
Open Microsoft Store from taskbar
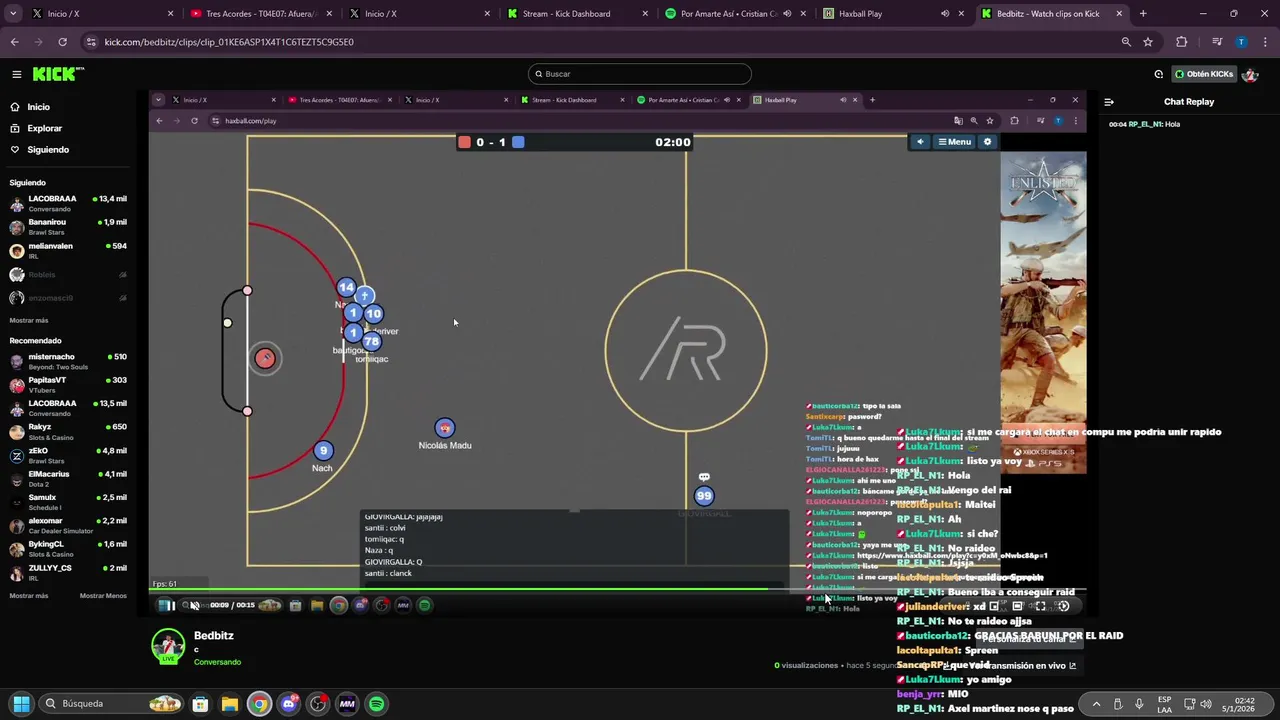coord(200,704)
